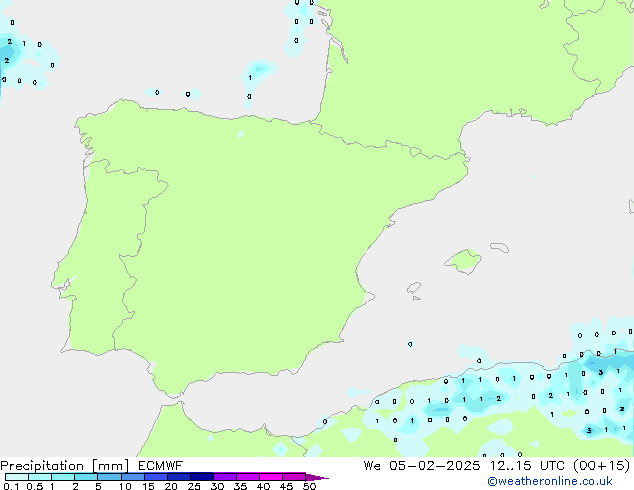Click the "25" legend scale label
The height and width of the screenshot is (490, 634).
point(194,486)
